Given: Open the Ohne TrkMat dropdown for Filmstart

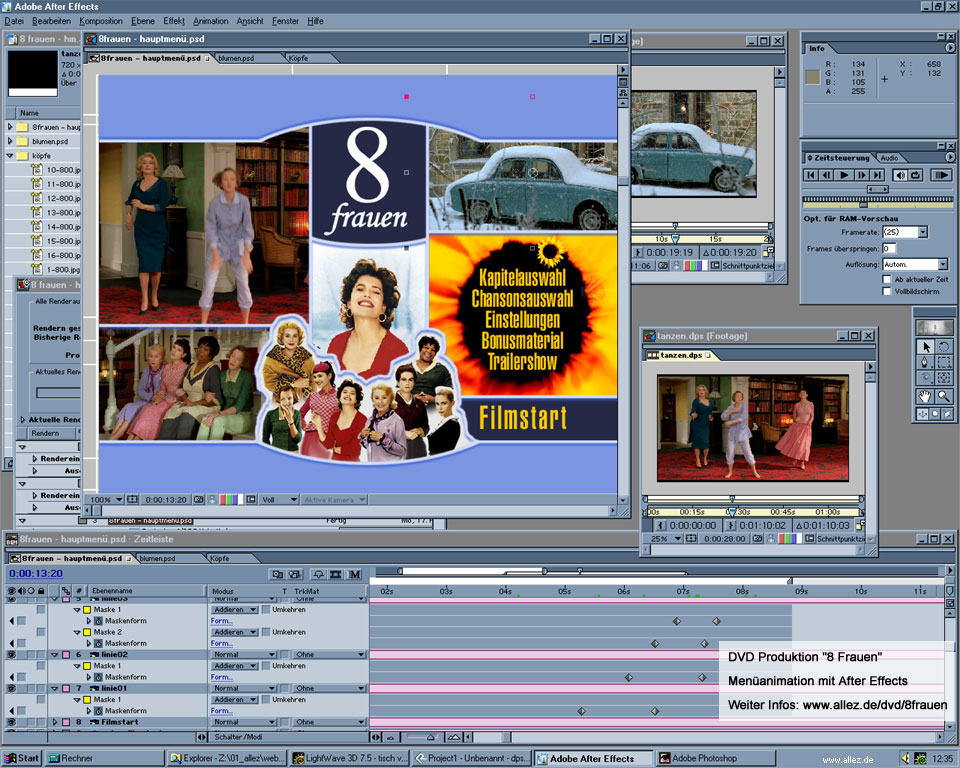Looking at the screenshot, I should (x=329, y=722).
